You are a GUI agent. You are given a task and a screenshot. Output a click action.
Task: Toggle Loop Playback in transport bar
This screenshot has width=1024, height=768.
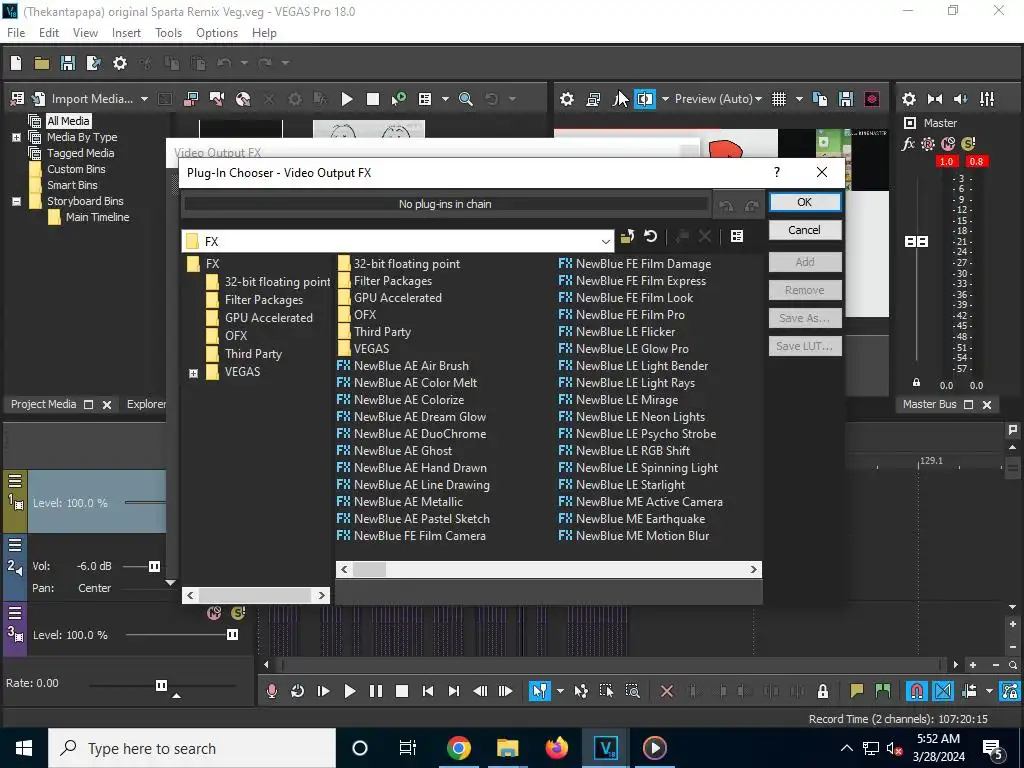[x=298, y=691]
